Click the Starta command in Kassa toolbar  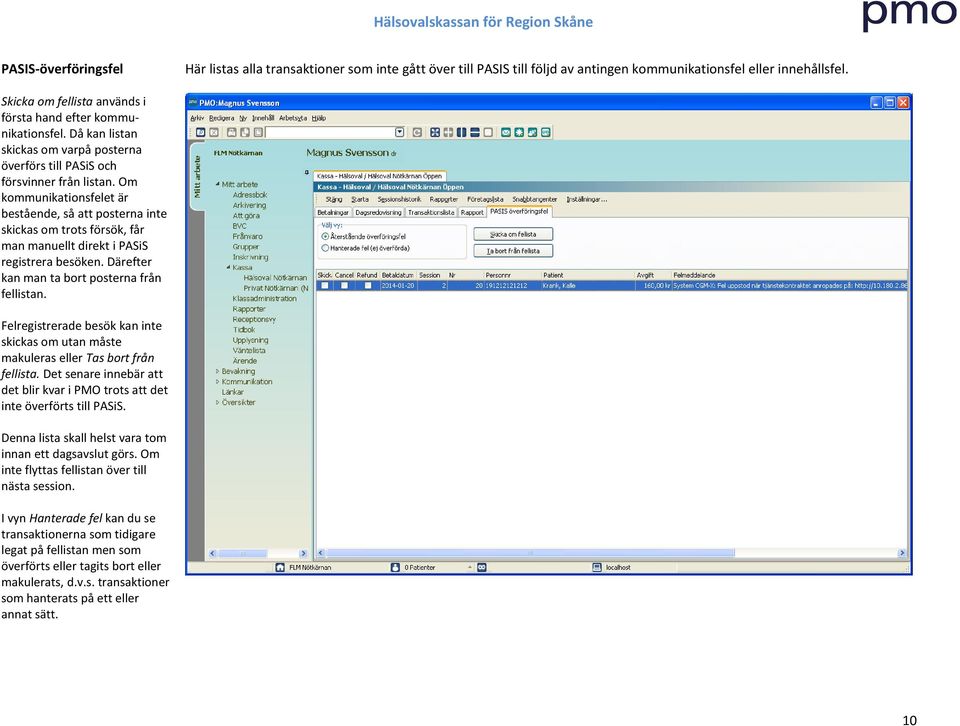point(360,200)
